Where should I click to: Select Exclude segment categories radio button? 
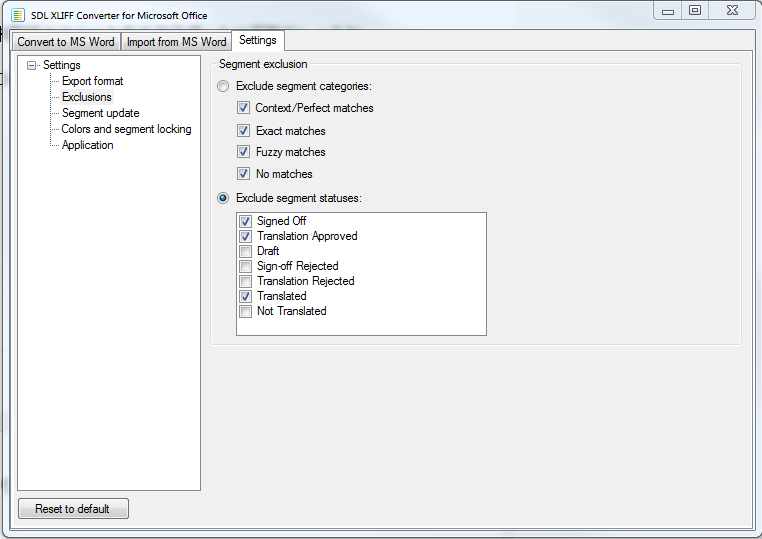[x=223, y=87]
